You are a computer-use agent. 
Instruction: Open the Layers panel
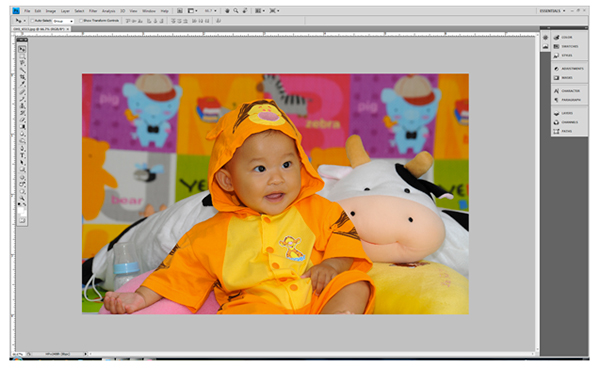[569, 113]
